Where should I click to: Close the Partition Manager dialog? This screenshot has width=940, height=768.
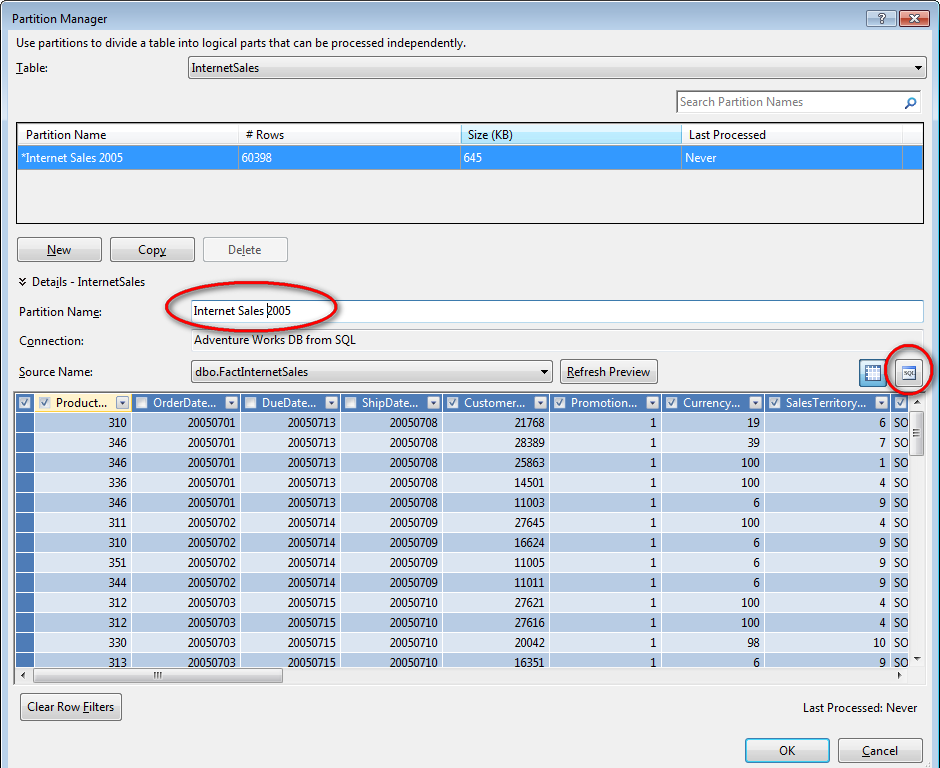(914, 19)
